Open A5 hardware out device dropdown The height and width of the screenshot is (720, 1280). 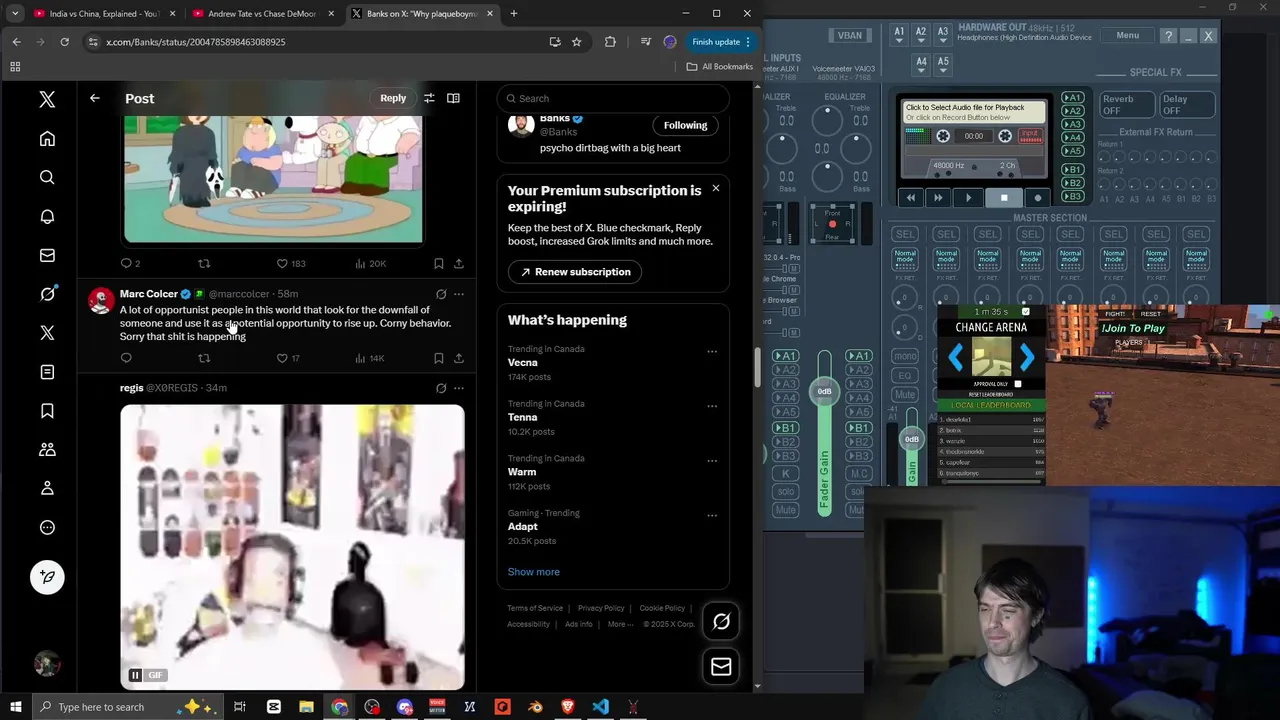coord(943,63)
